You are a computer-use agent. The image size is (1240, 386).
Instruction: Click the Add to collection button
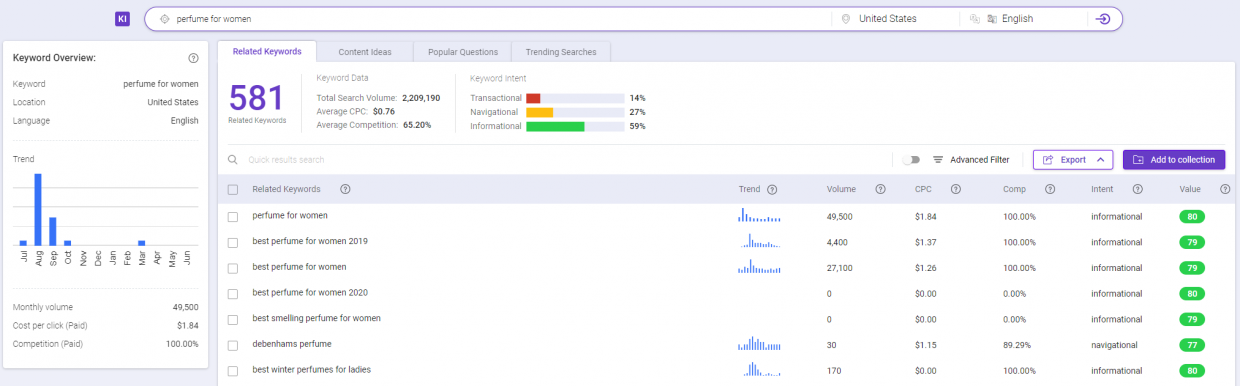tap(1174, 160)
